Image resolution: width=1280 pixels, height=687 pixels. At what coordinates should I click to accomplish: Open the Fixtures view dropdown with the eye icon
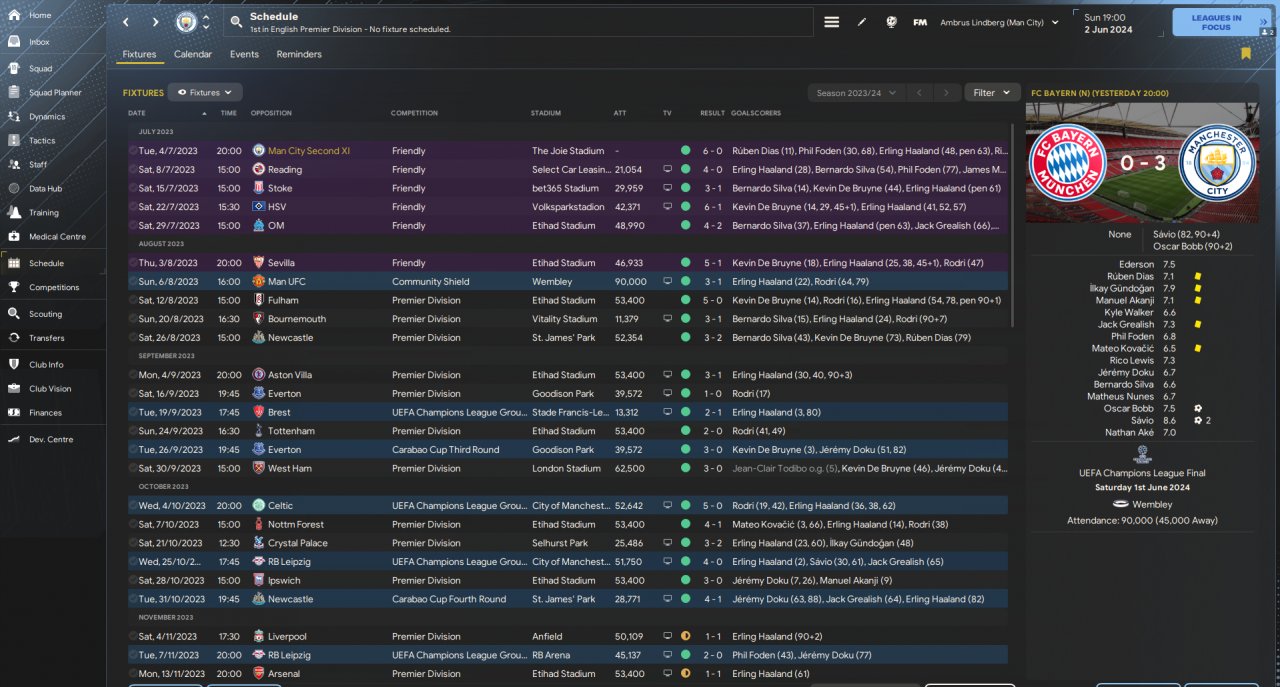(205, 93)
